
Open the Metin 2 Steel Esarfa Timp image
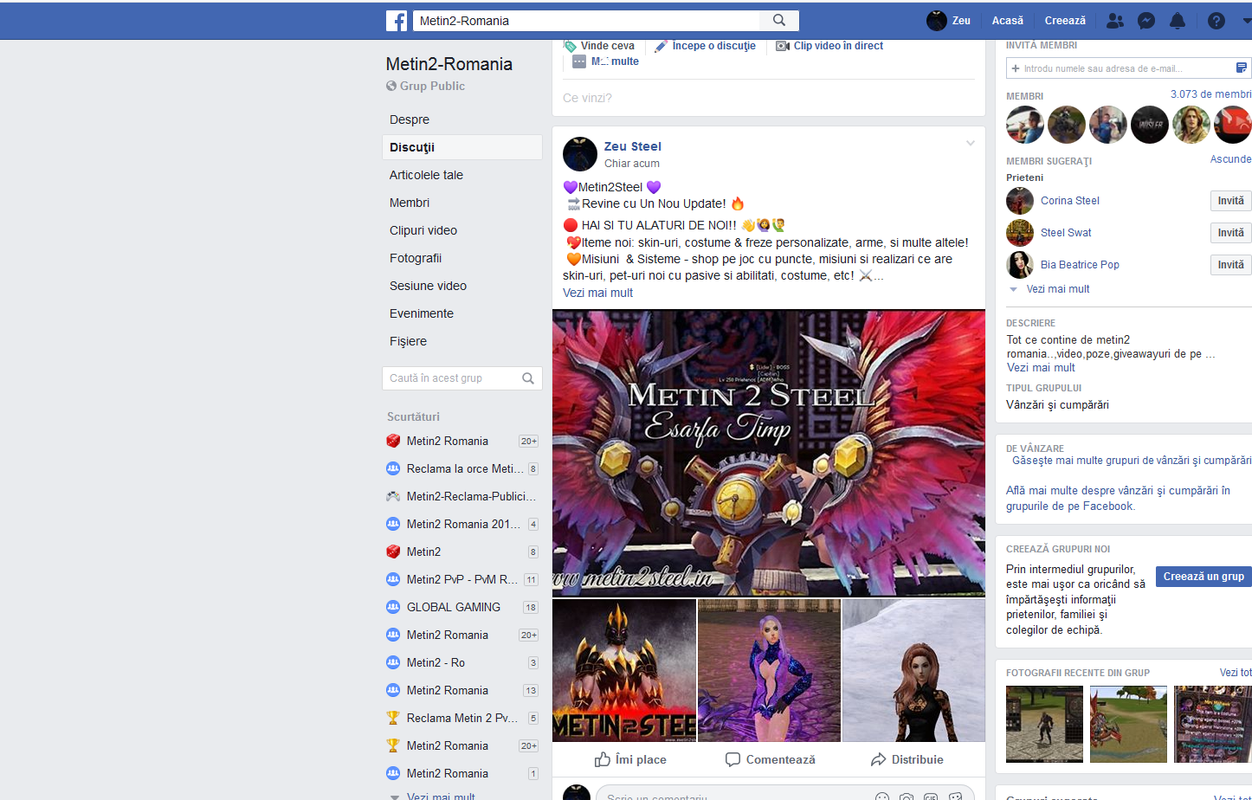point(768,452)
